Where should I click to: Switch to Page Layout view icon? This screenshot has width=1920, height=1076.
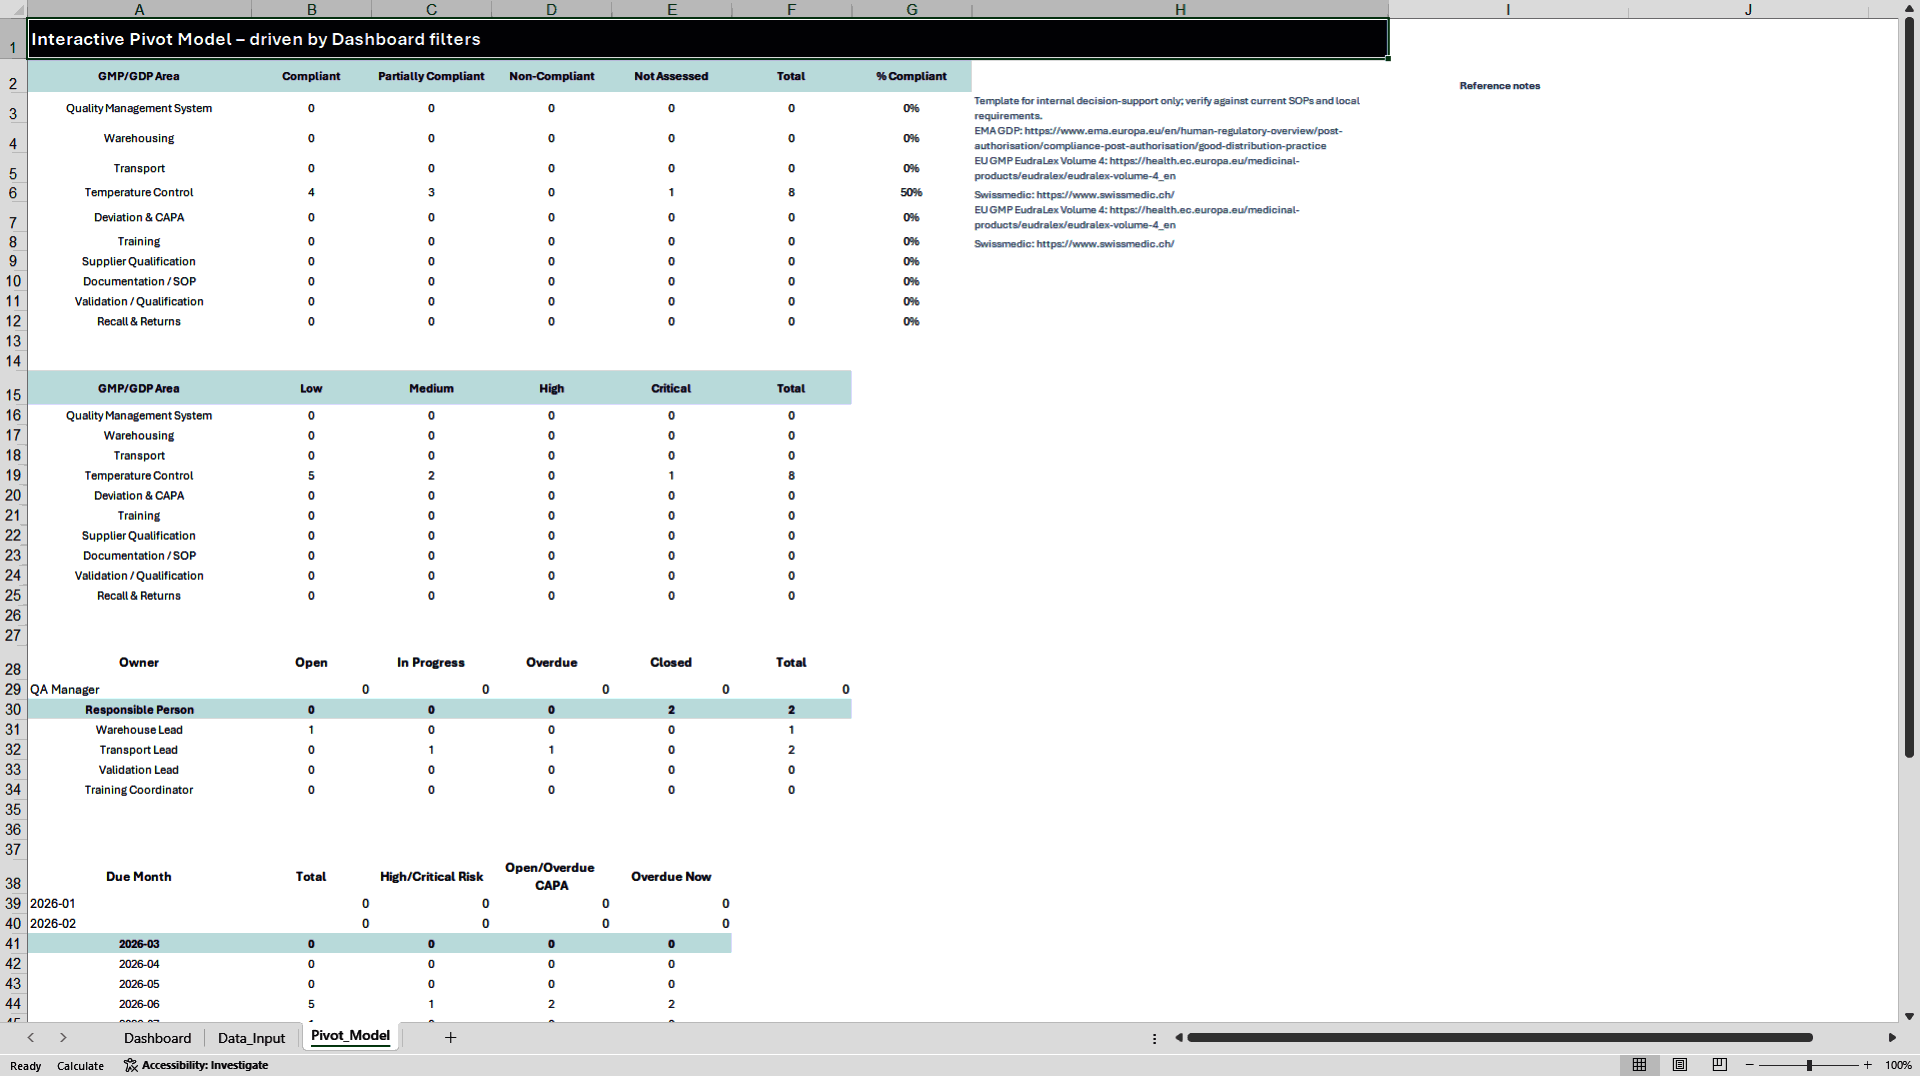pos(1680,1065)
